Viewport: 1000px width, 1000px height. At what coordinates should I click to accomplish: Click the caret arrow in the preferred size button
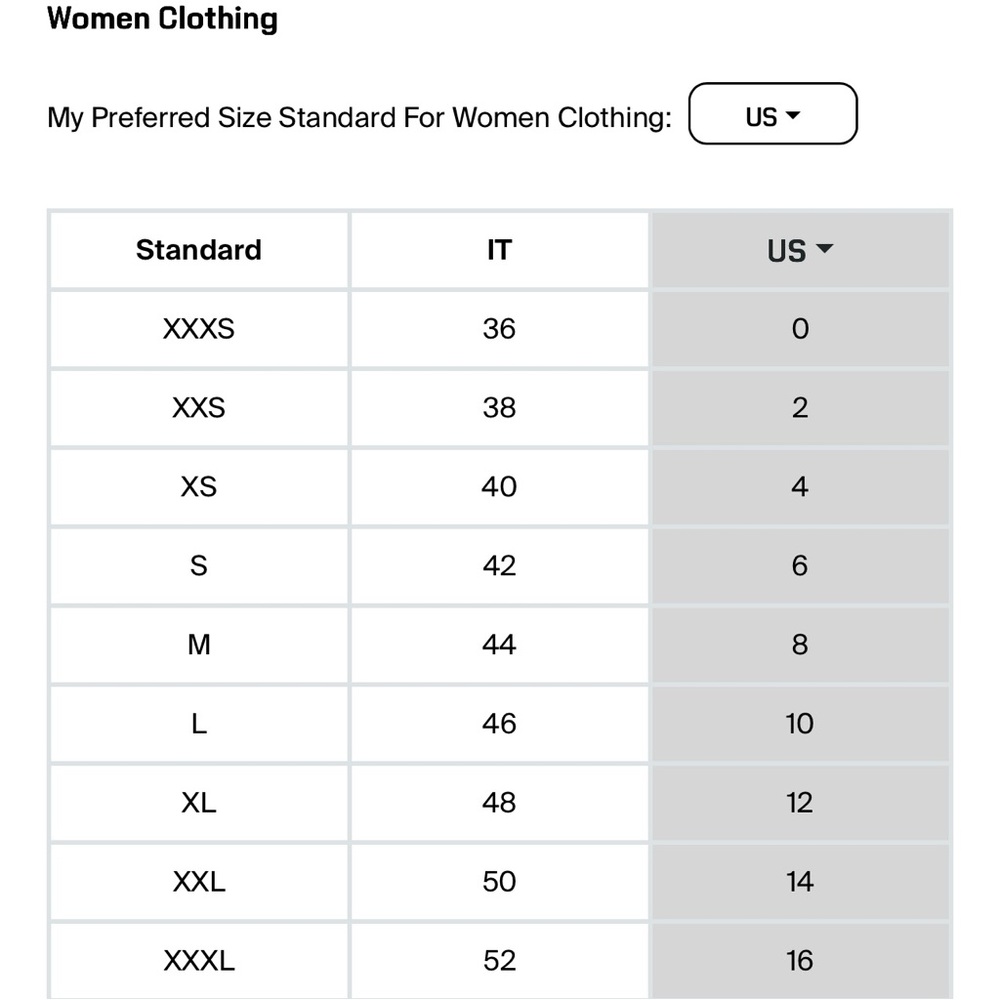(792, 115)
